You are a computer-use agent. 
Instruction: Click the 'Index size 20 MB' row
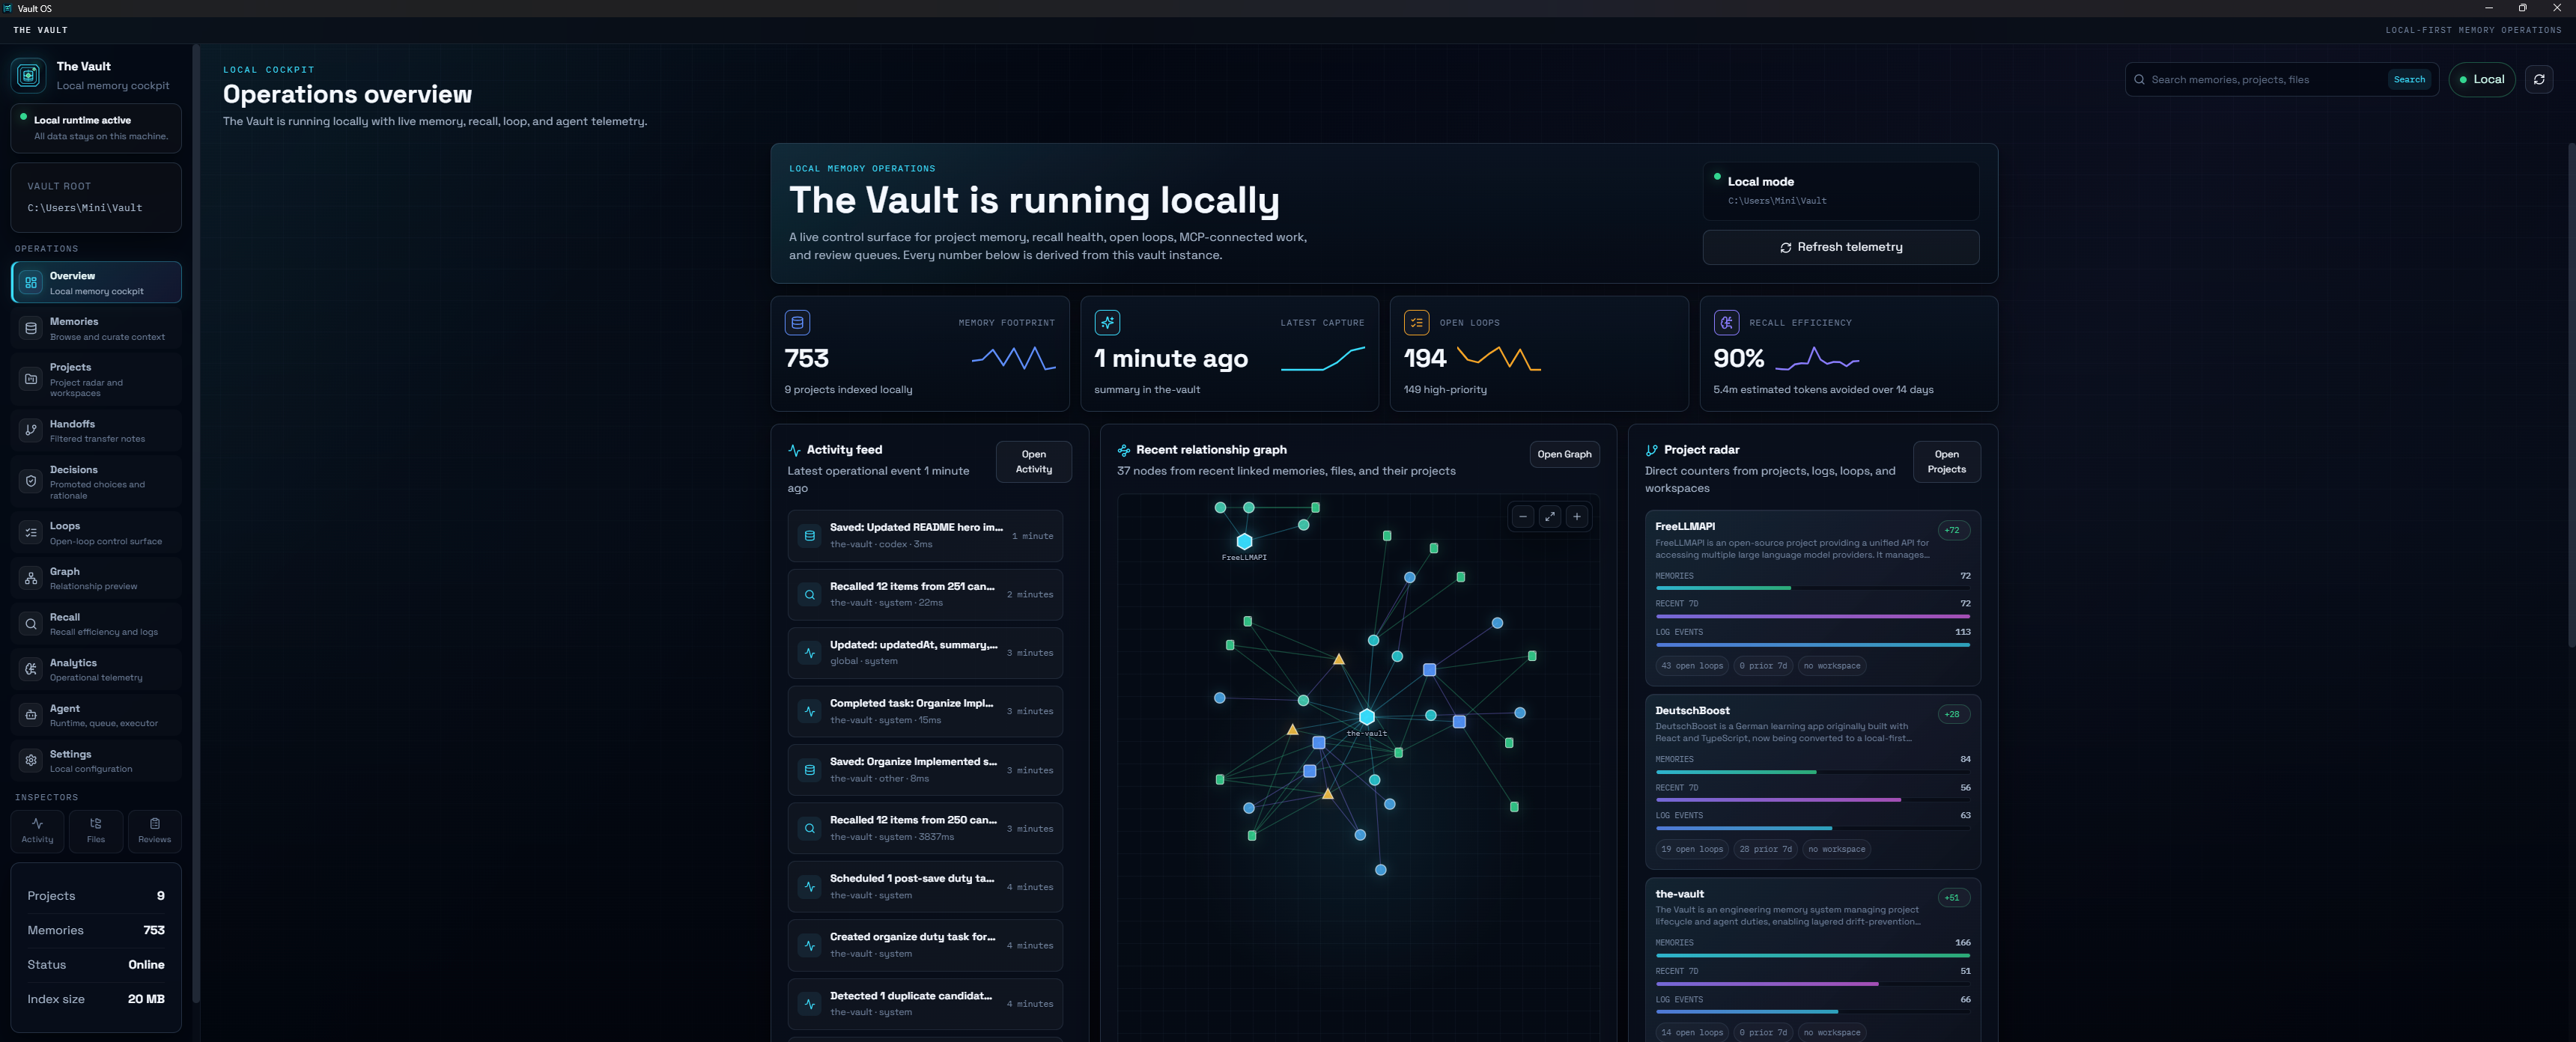pos(96,999)
